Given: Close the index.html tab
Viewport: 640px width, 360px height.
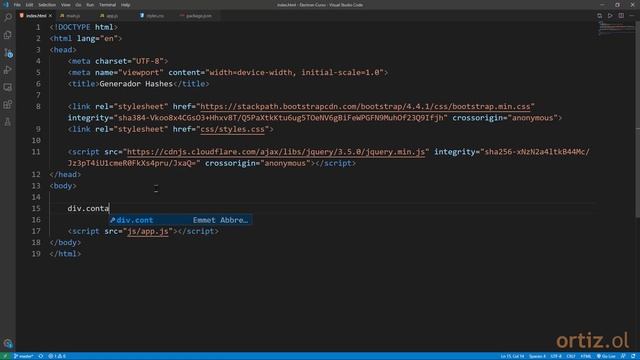Looking at the screenshot, I should pos(50,16).
